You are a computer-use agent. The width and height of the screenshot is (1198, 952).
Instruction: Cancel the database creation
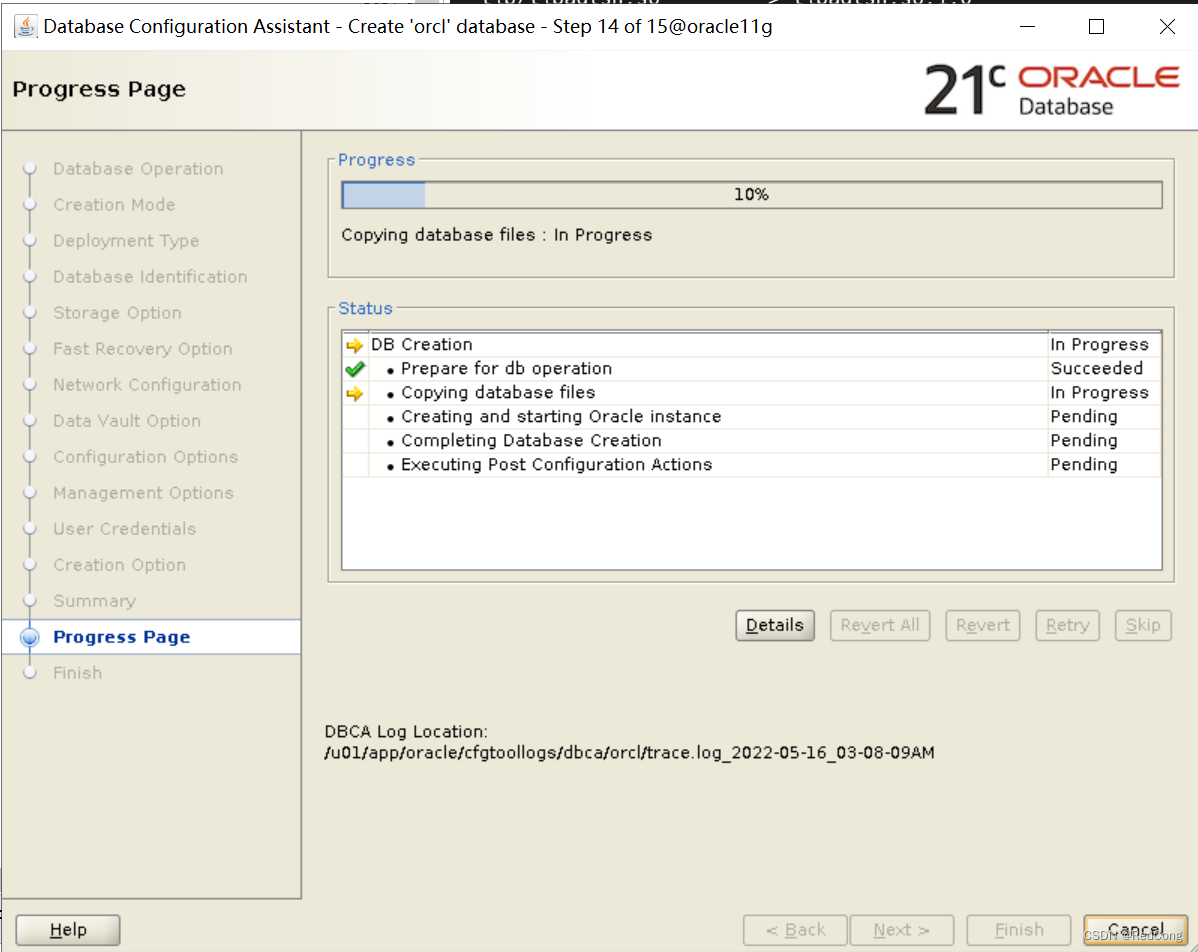1135,930
